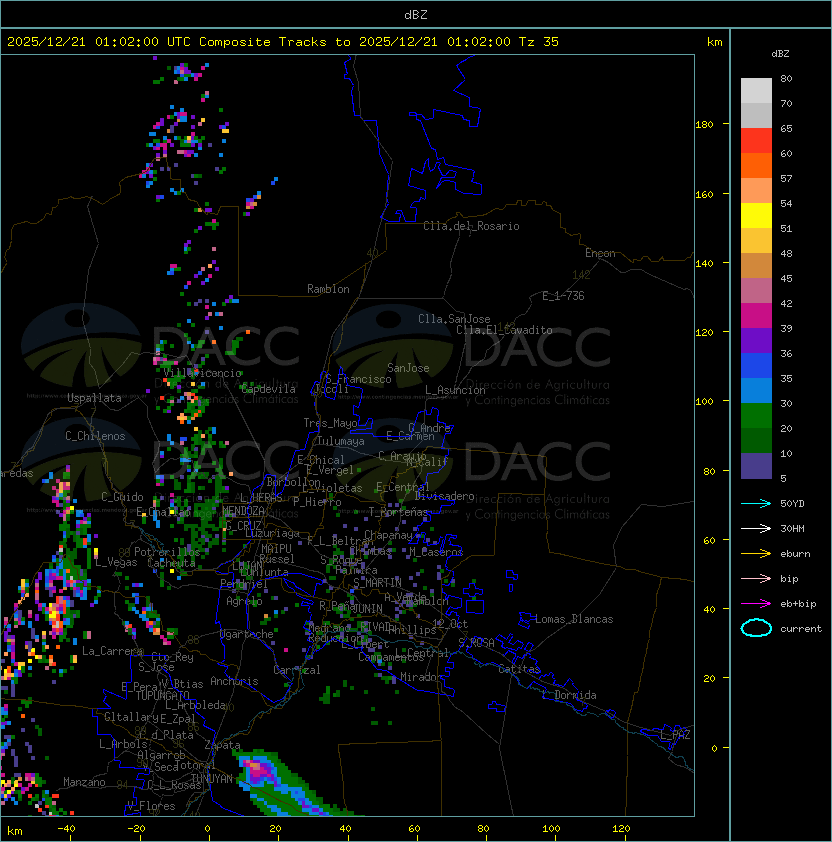Screen dimensions: 832x842
Task: Click the Composite Tracks timestamp header text
Action: [283, 42]
